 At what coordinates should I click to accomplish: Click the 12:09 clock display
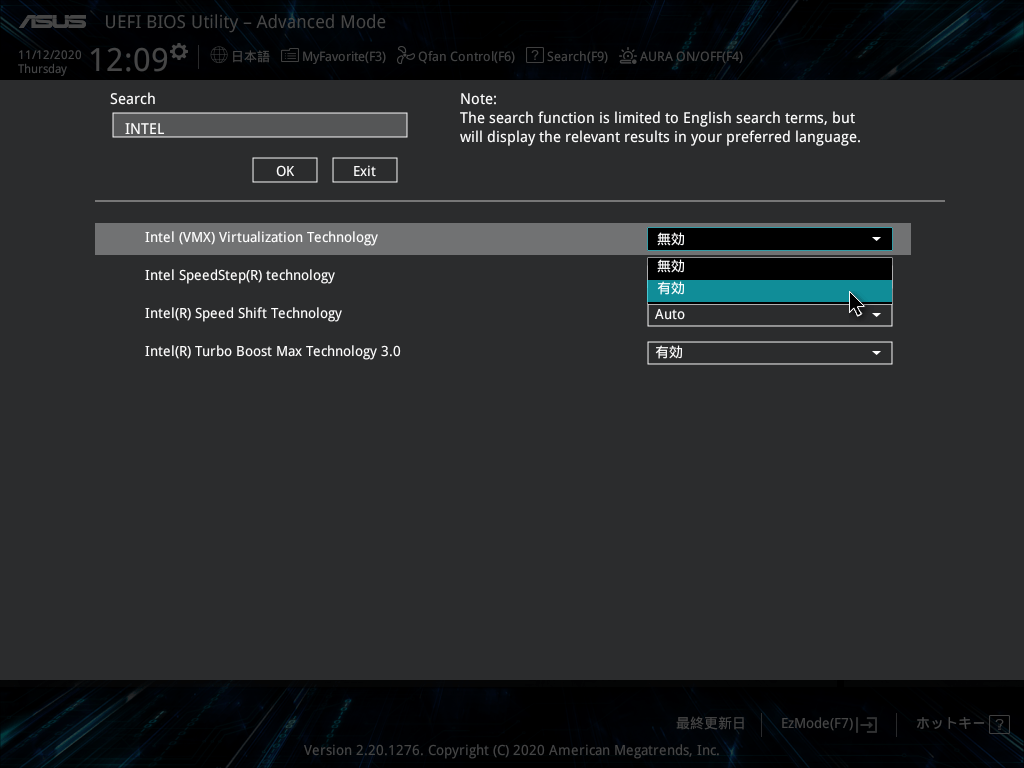coord(129,59)
